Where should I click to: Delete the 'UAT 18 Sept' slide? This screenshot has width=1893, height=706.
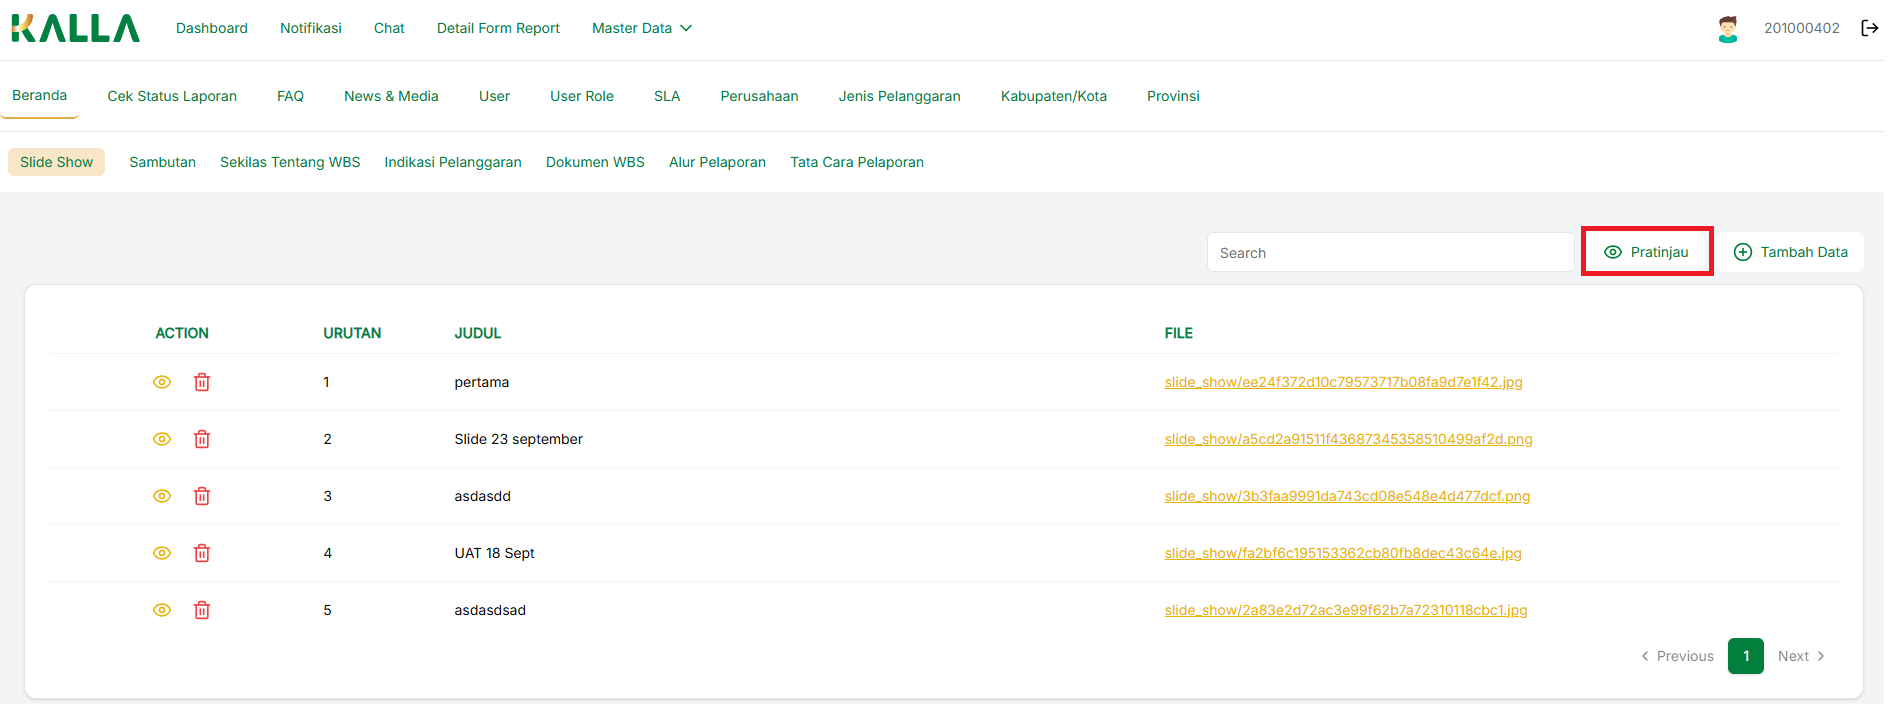click(202, 553)
